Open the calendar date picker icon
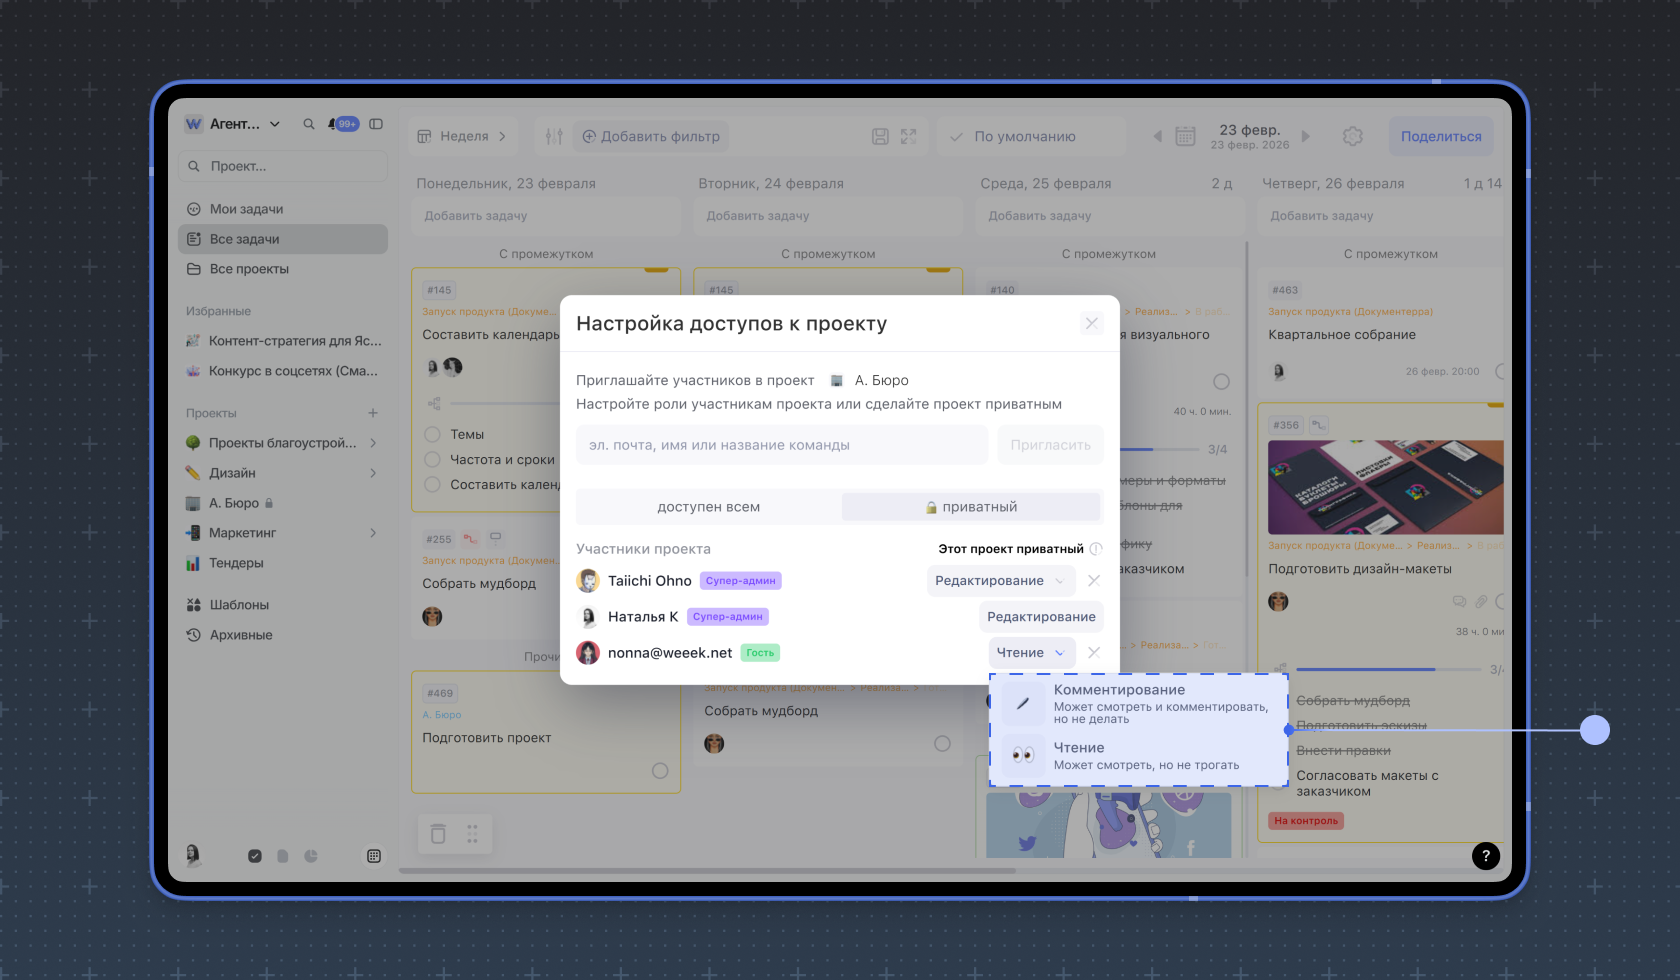1680x980 pixels. click(1185, 136)
